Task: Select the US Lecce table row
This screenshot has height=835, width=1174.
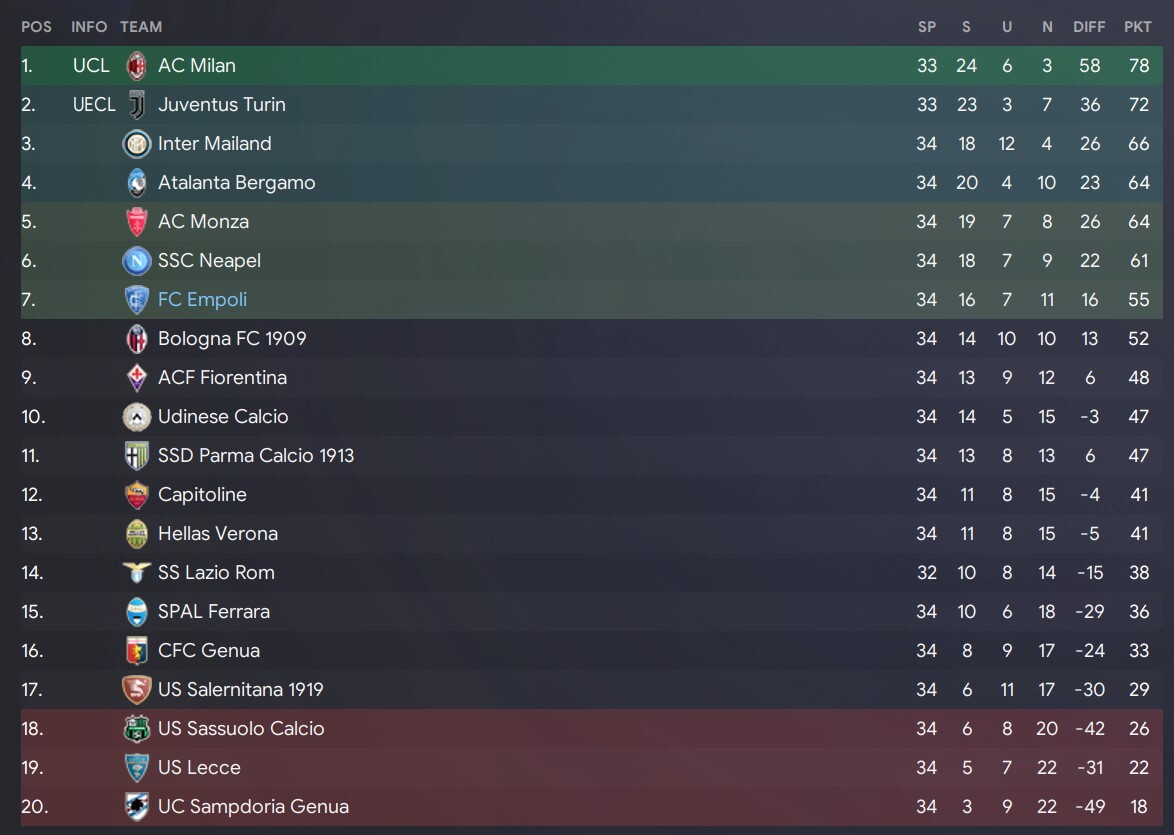Action: pos(591,768)
